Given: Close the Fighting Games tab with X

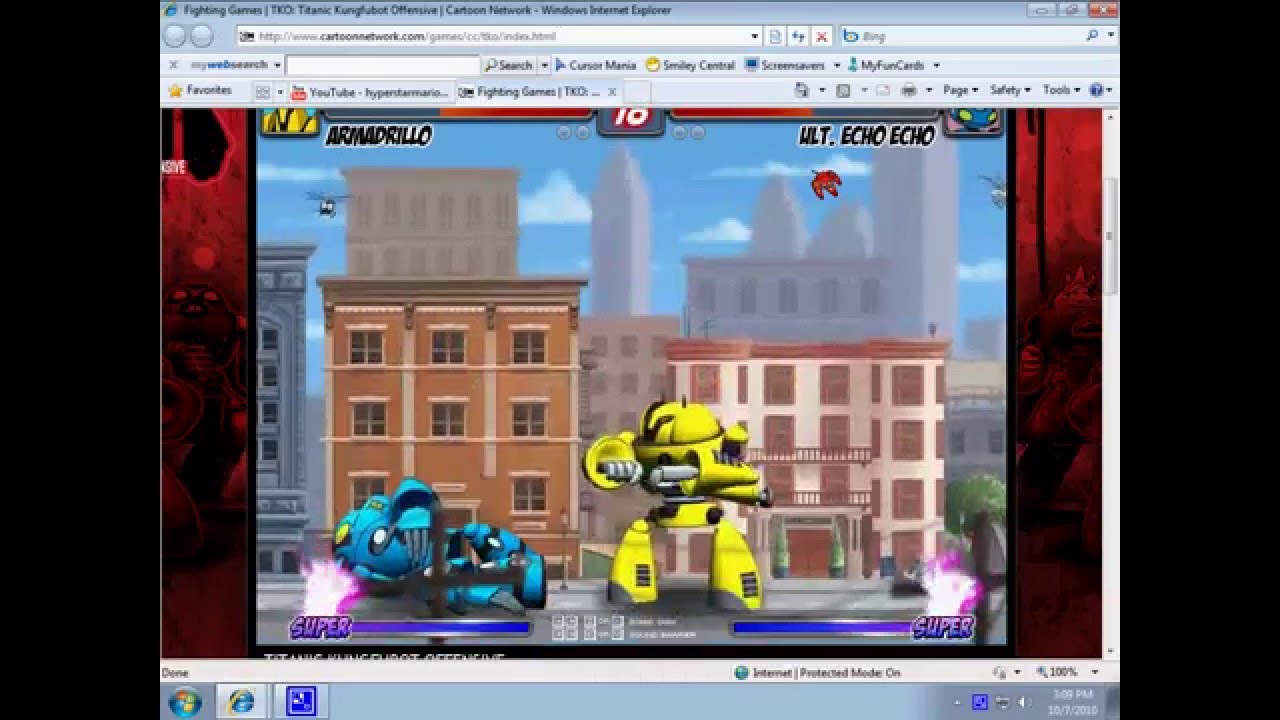Looking at the screenshot, I should [612, 92].
